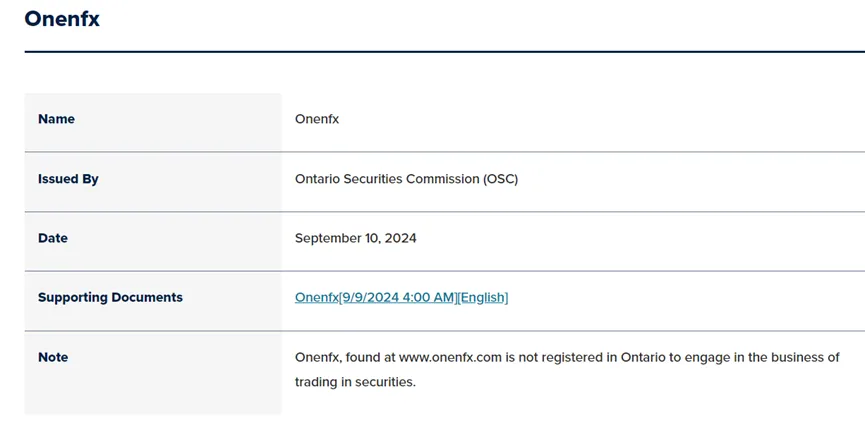Select the Note row label
865x423 pixels.
tap(53, 357)
